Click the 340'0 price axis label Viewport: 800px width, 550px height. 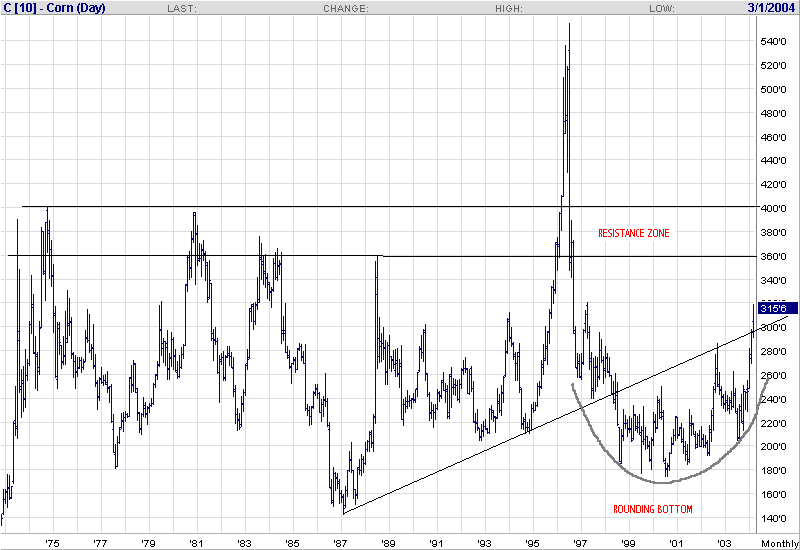[x=773, y=280]
